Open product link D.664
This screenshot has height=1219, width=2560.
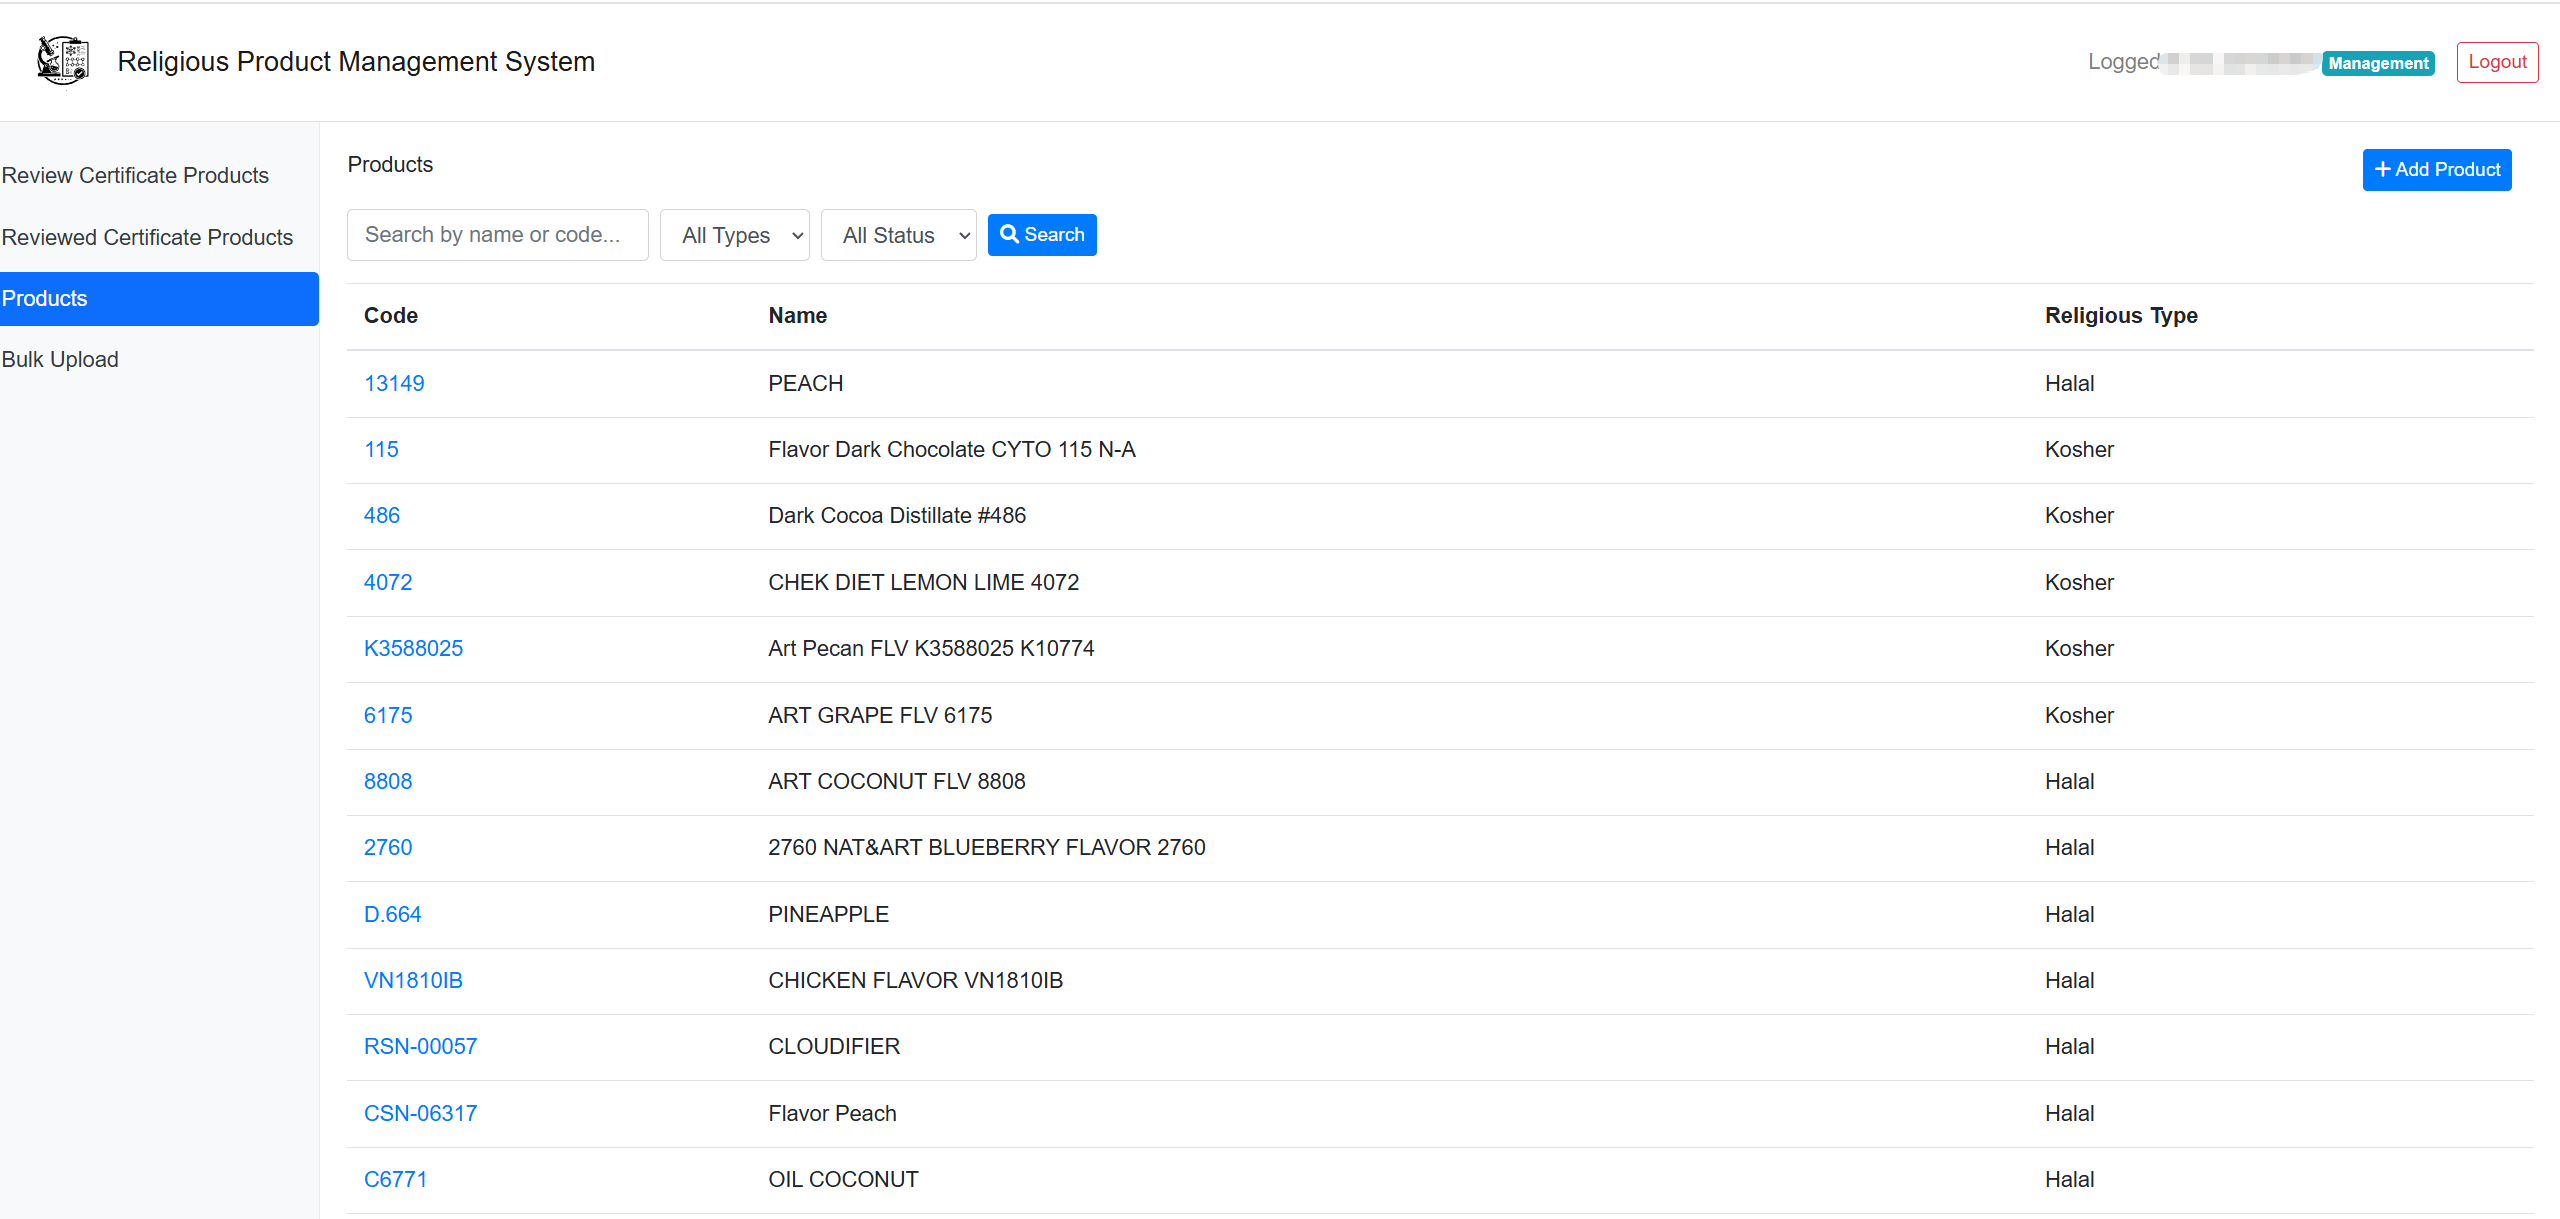392,914
